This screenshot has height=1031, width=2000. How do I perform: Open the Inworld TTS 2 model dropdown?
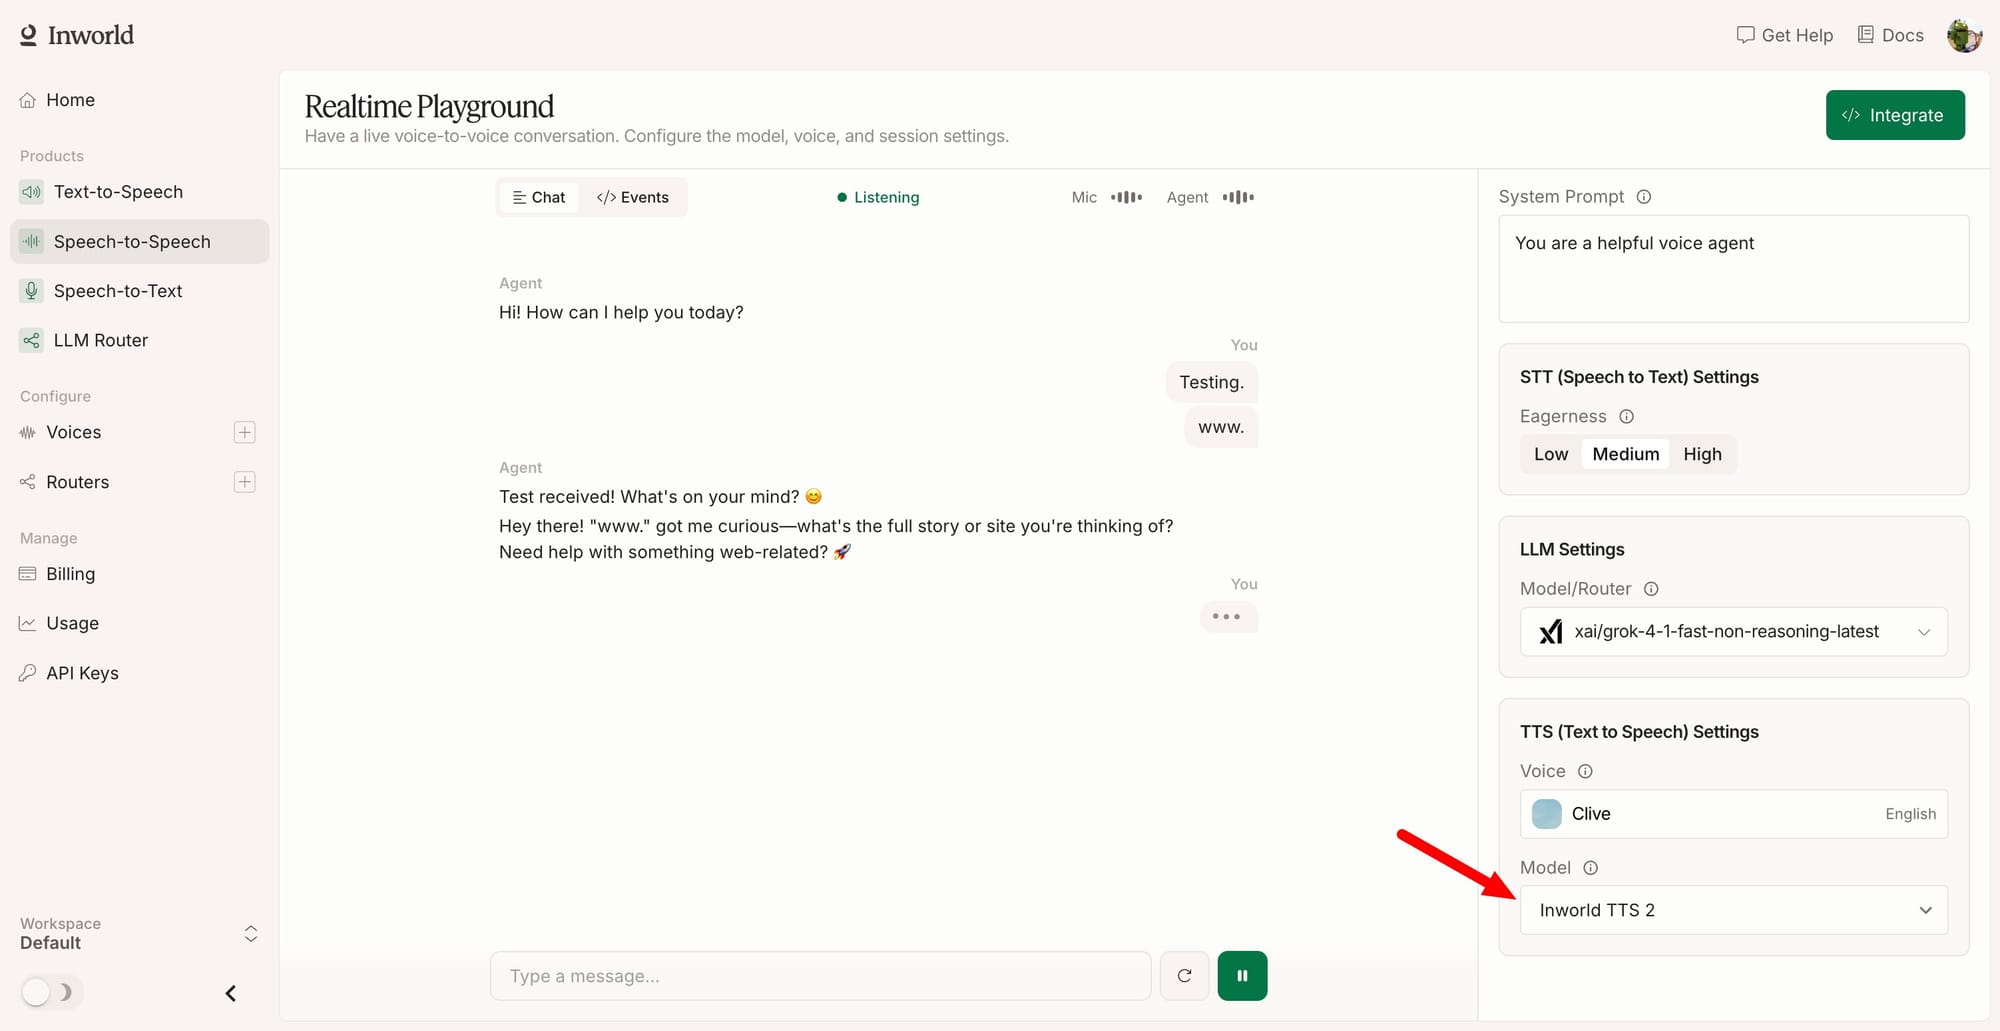tap(1734, 910)
